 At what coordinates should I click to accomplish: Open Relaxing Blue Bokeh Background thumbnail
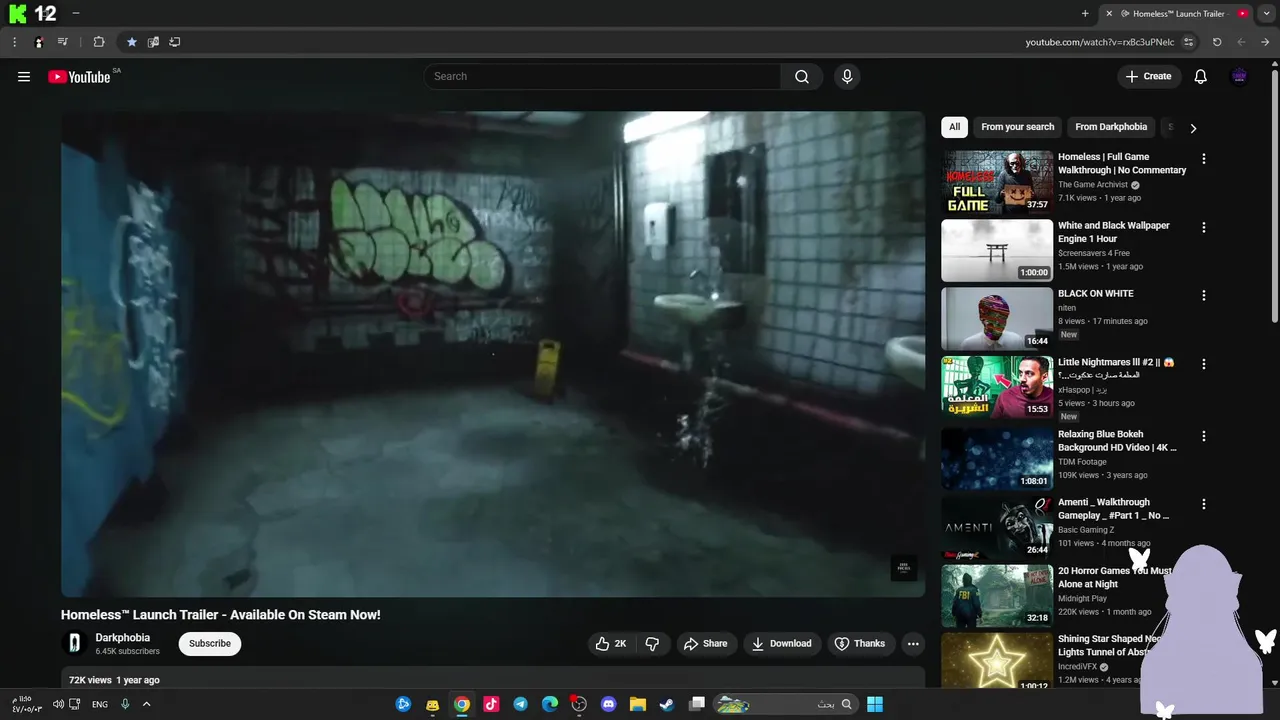point(997,460)
